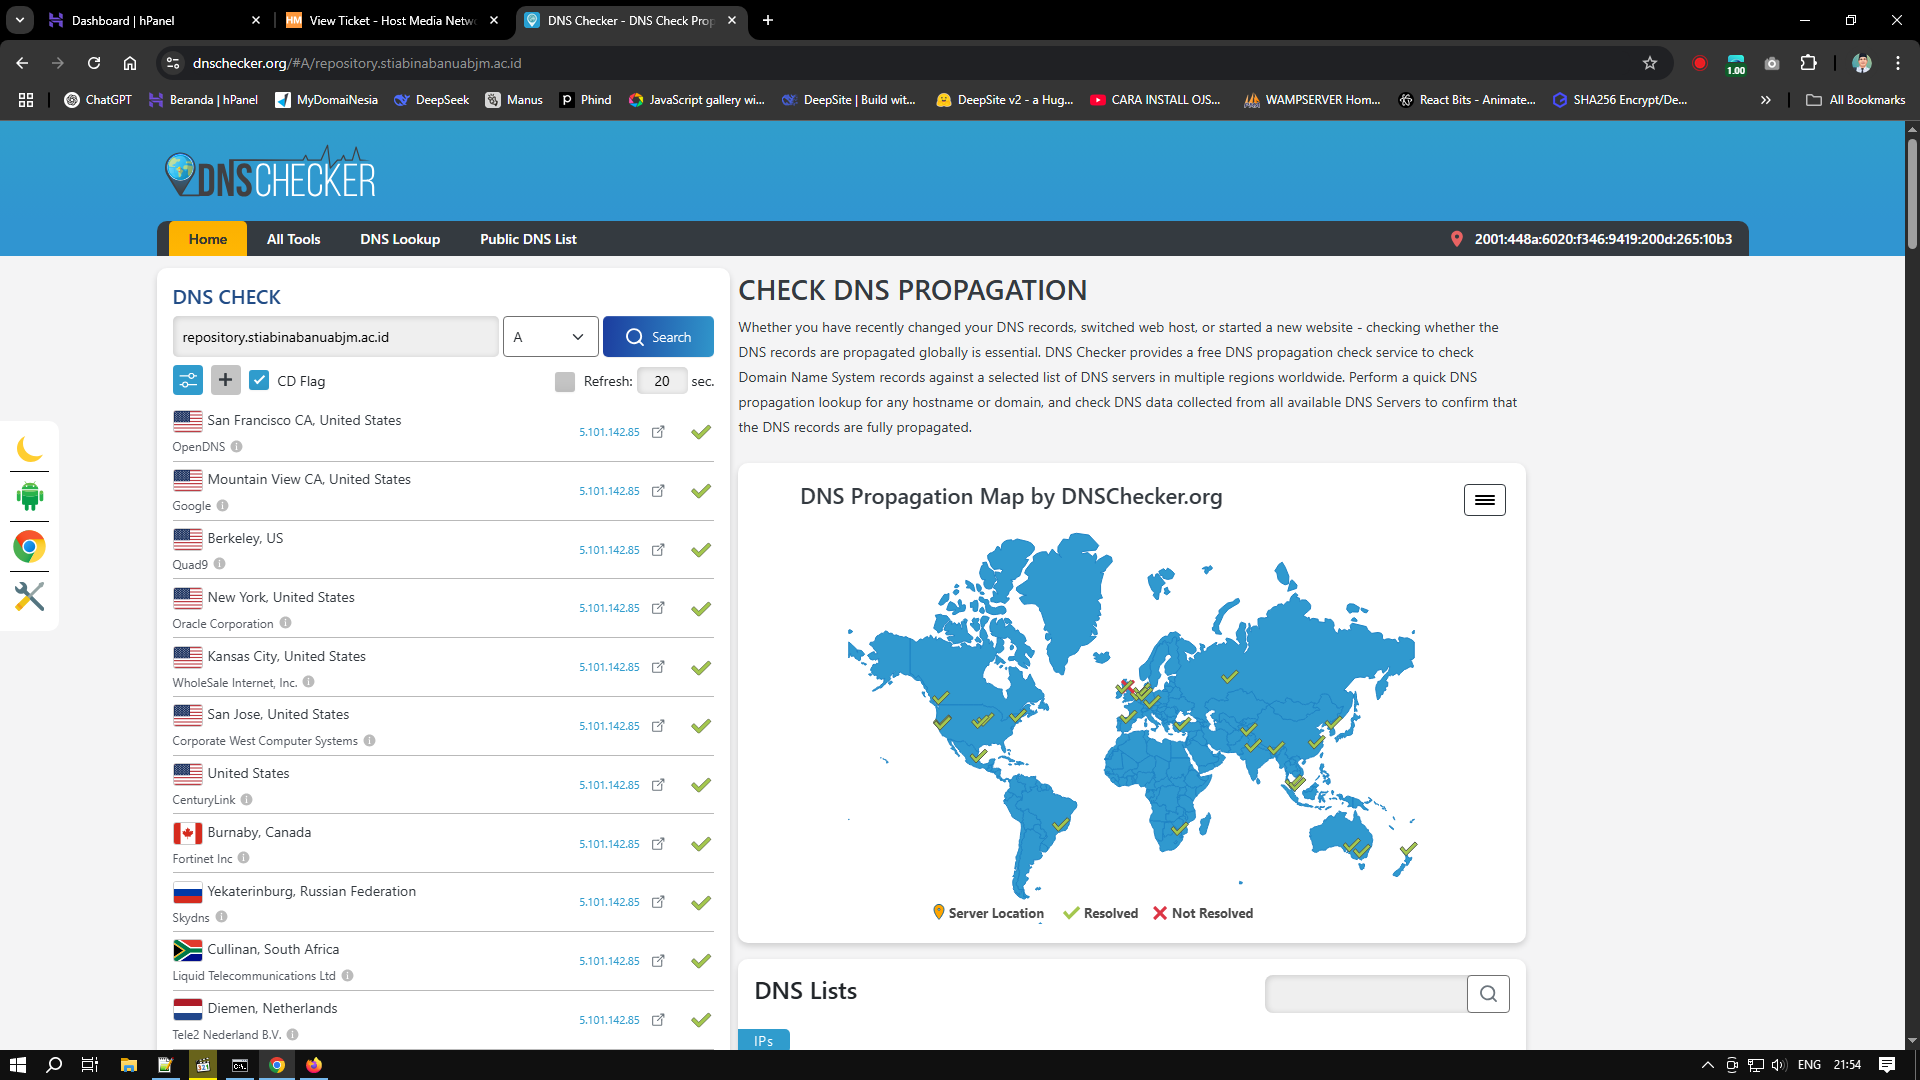Open the propagation map hamburger menu
Screen dimensions: 1920x1080
click(x=1484, y=500)
